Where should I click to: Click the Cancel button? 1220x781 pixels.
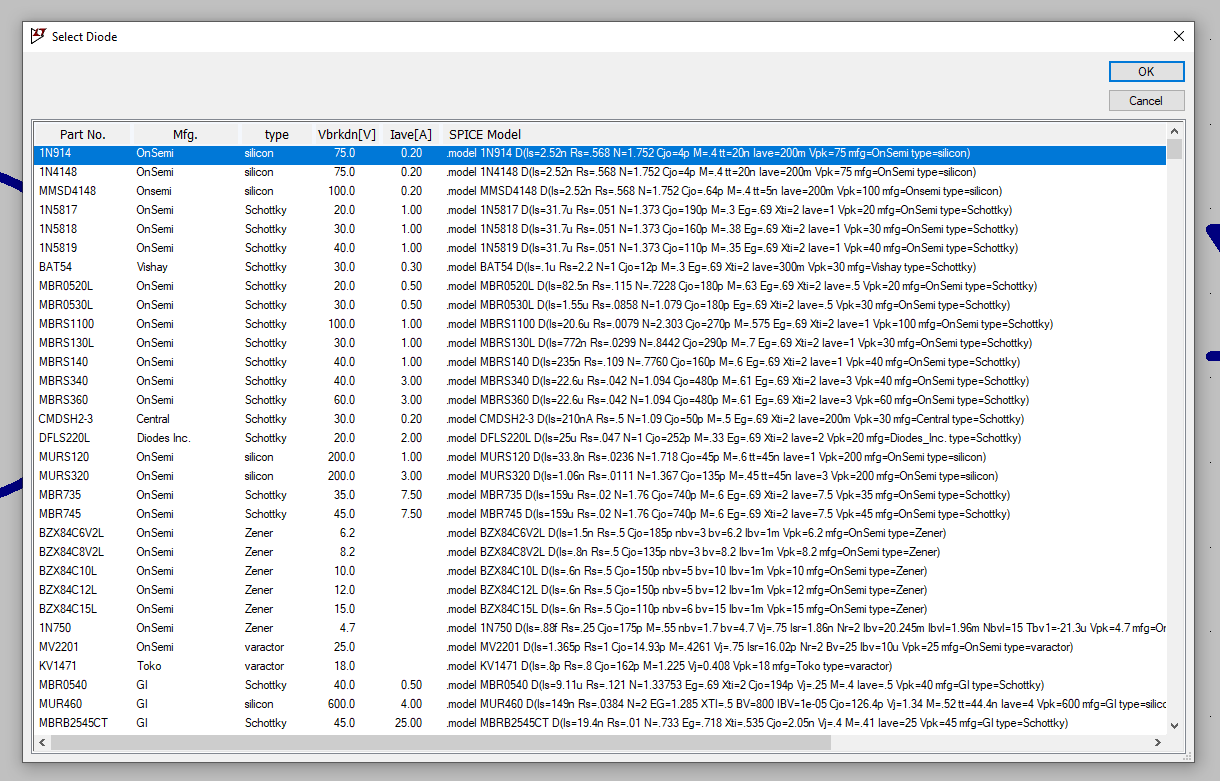pyautogui.click(x=1146, y=100)
